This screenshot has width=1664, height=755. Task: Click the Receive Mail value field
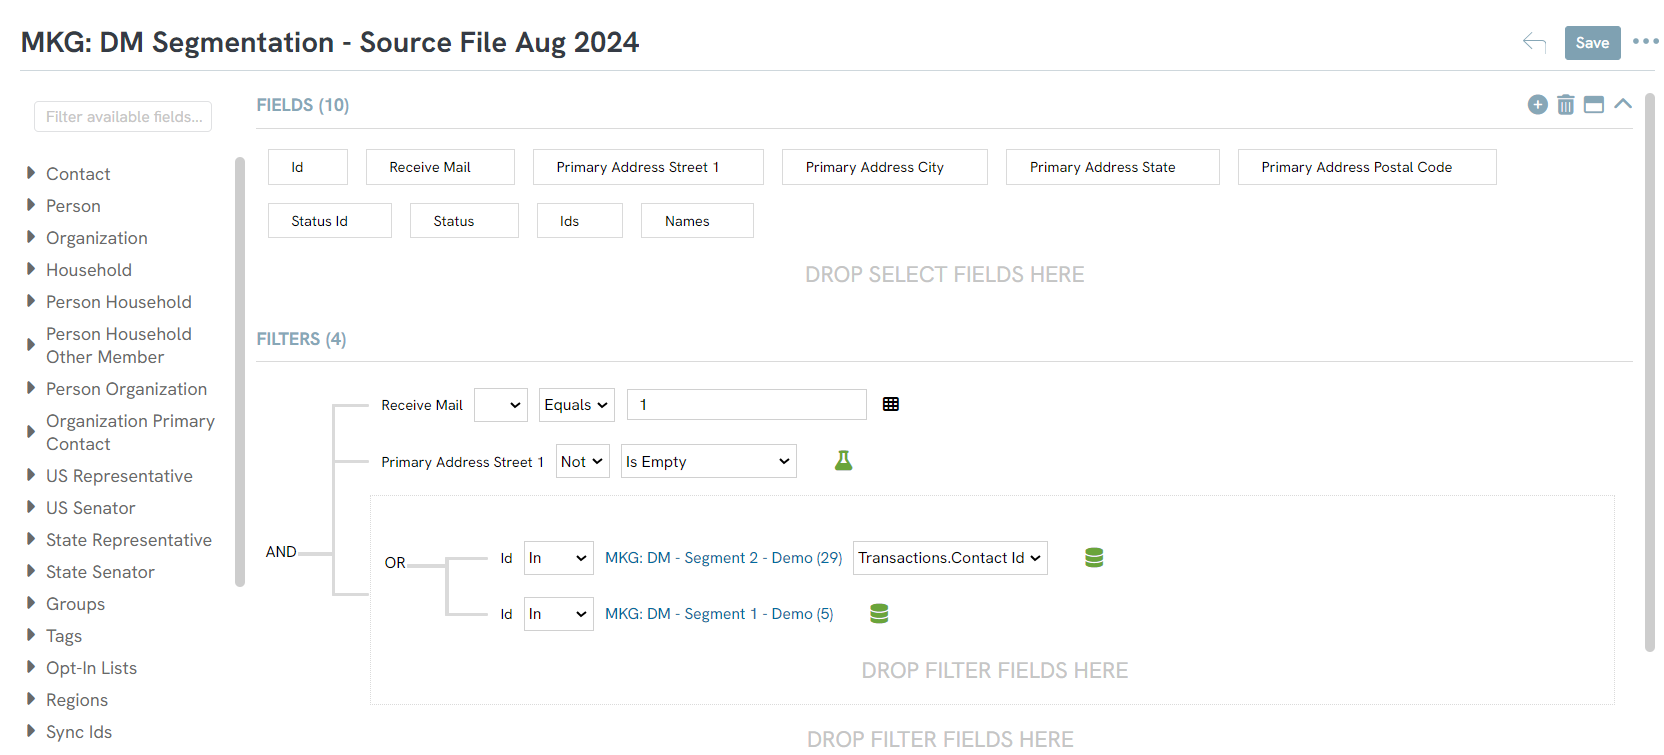click(747, 405)
